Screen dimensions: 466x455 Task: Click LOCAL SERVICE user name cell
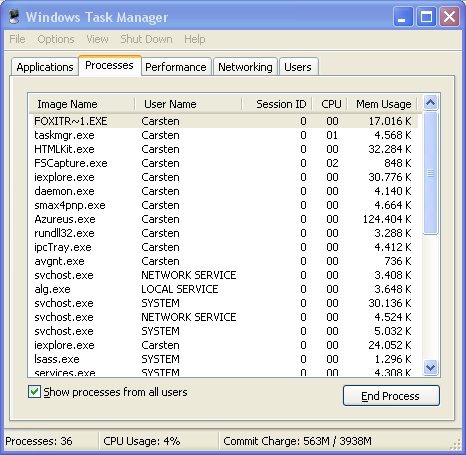point(180,289)
